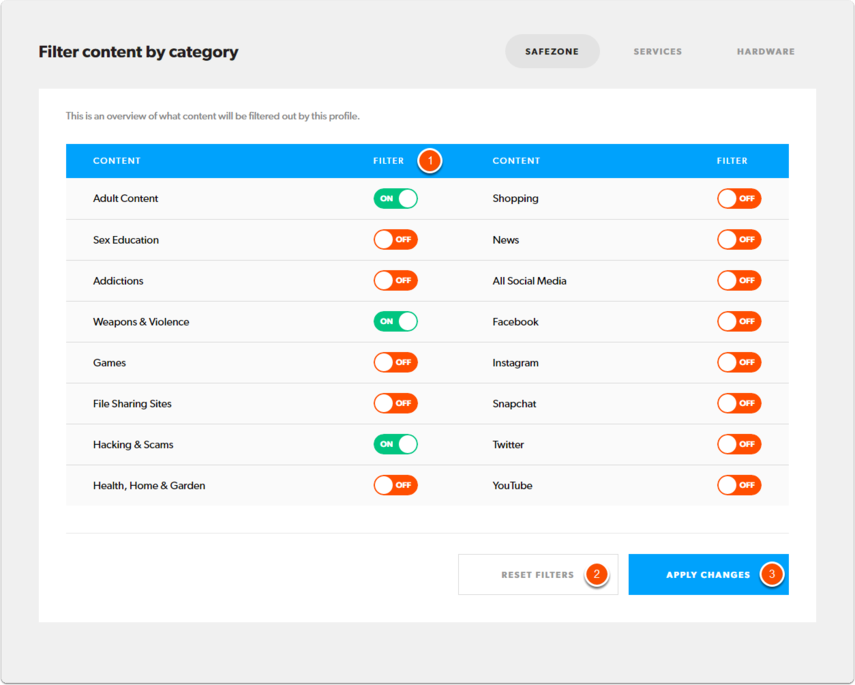Enable the Facebook filter
Screen dimensions: 855x685
[738, 321]
